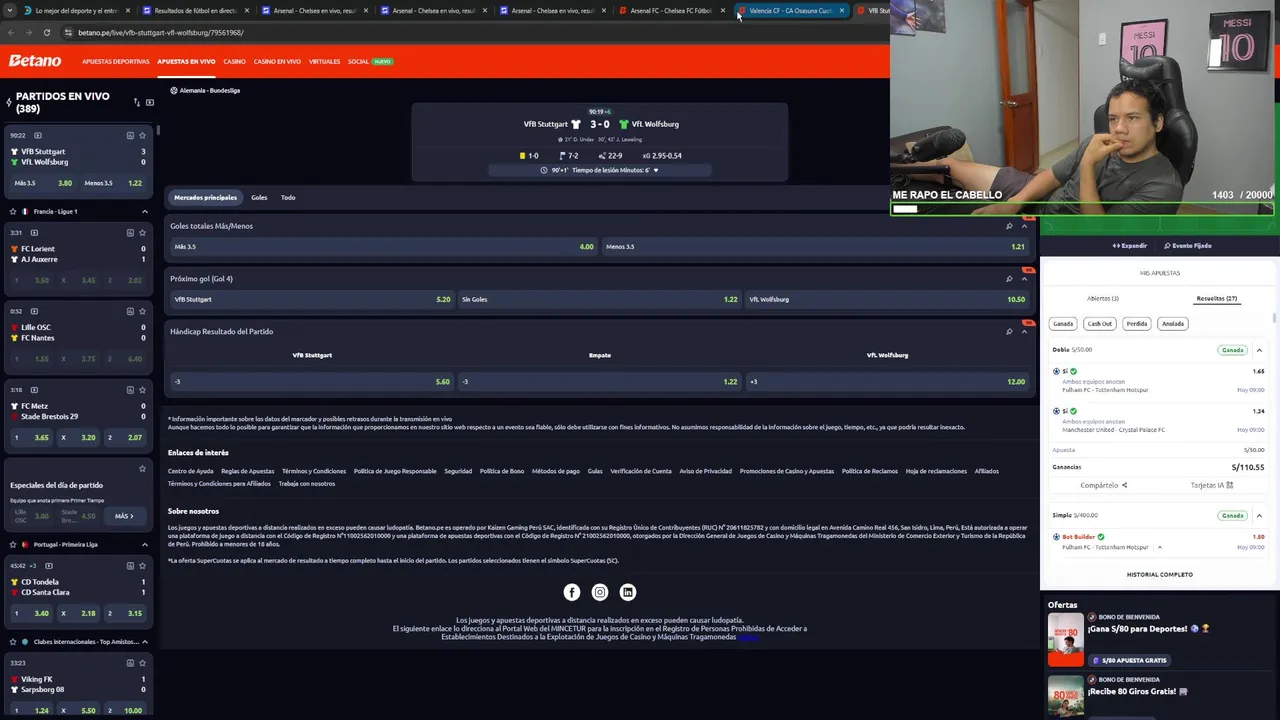Click the injury time clock icon

[x=544, y=170]
